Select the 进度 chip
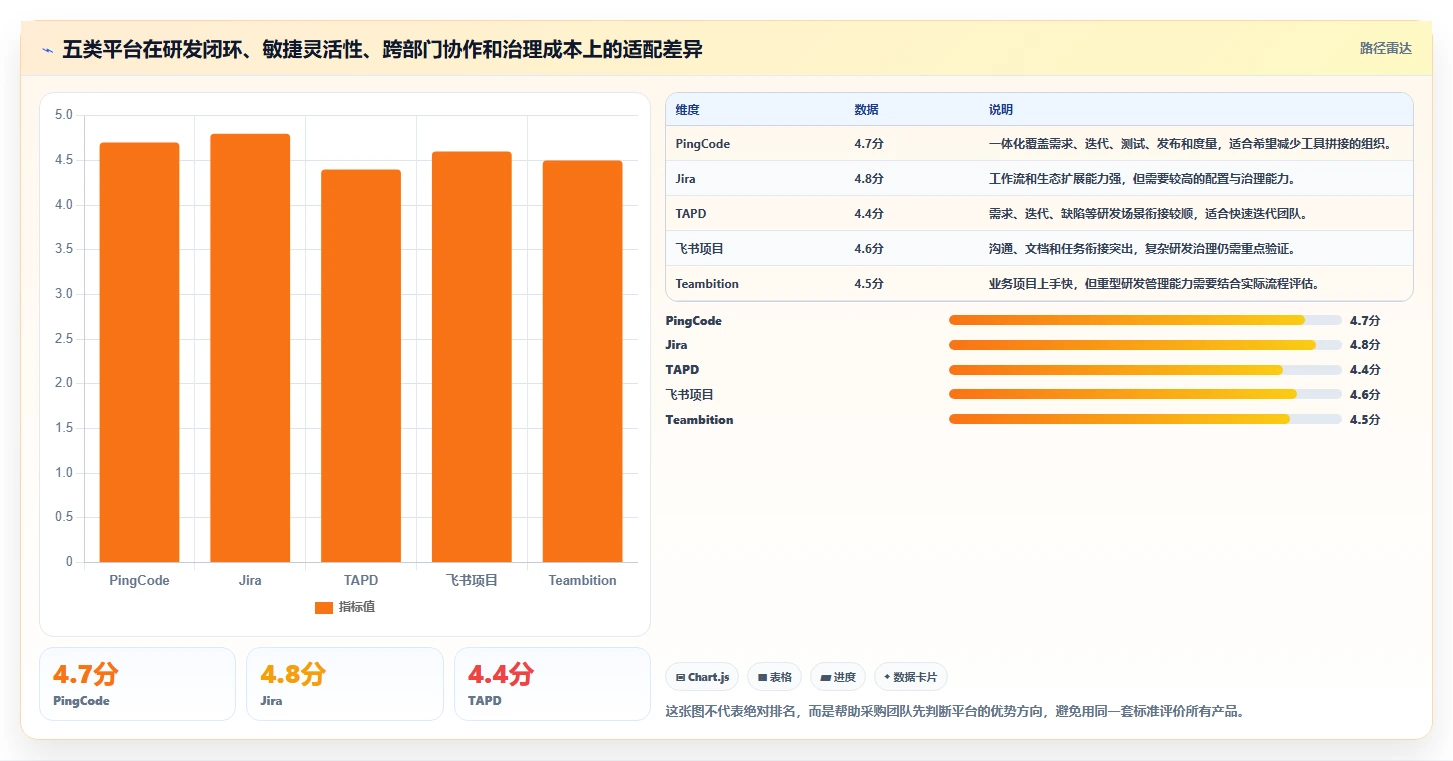Viewport: 1453px width, 761px height. tap(838, 677)
